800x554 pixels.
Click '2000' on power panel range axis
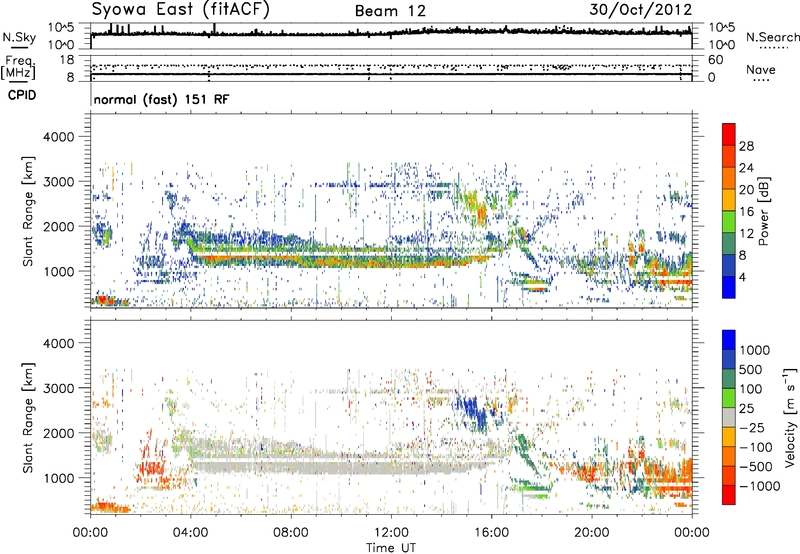click(x=58, y=226)
